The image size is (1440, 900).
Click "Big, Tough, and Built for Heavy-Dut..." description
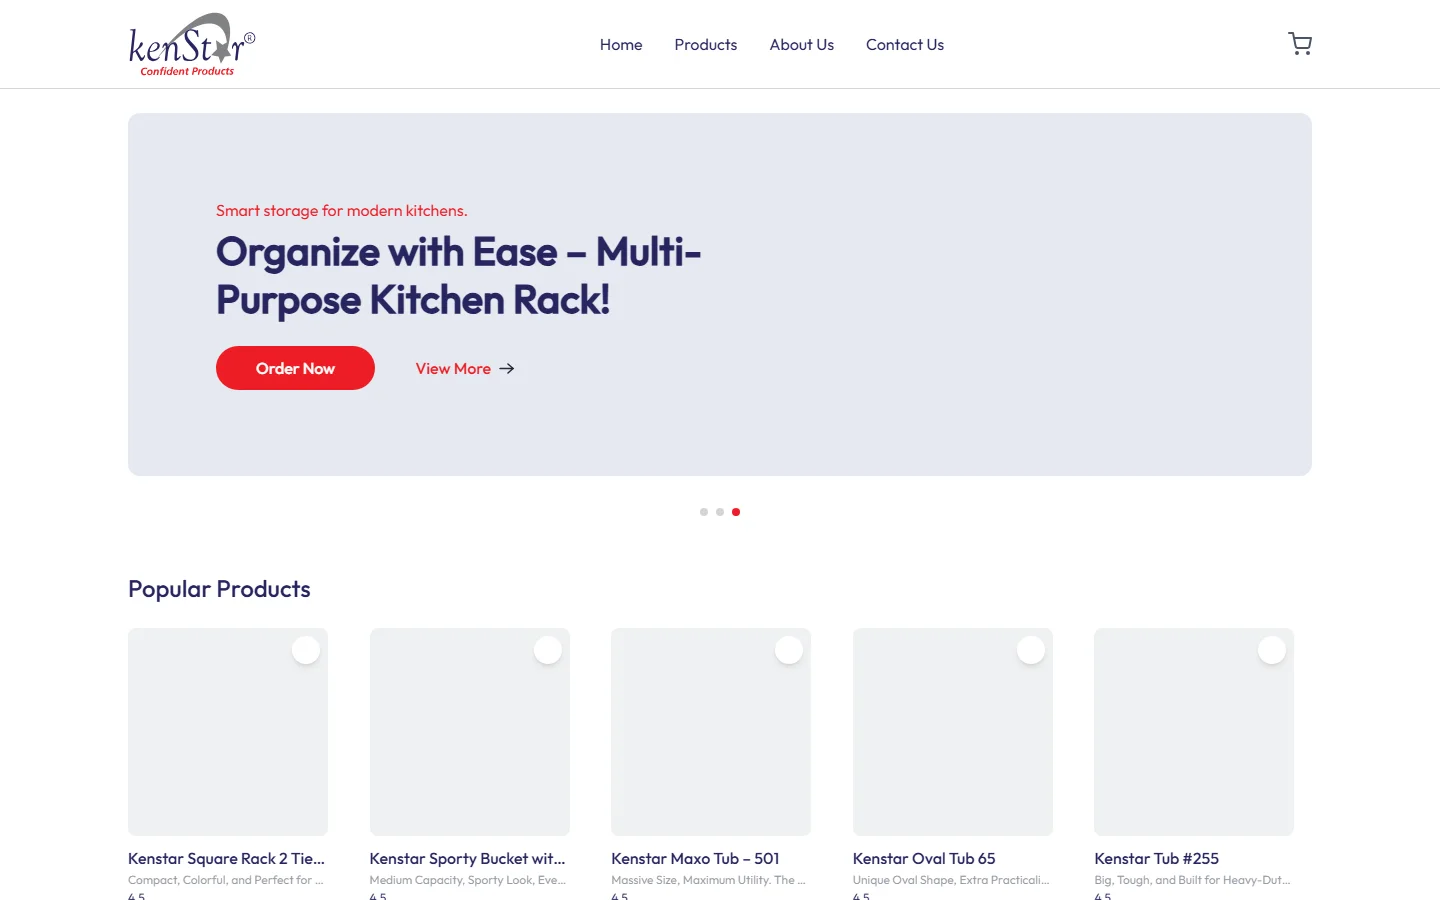1193,880
